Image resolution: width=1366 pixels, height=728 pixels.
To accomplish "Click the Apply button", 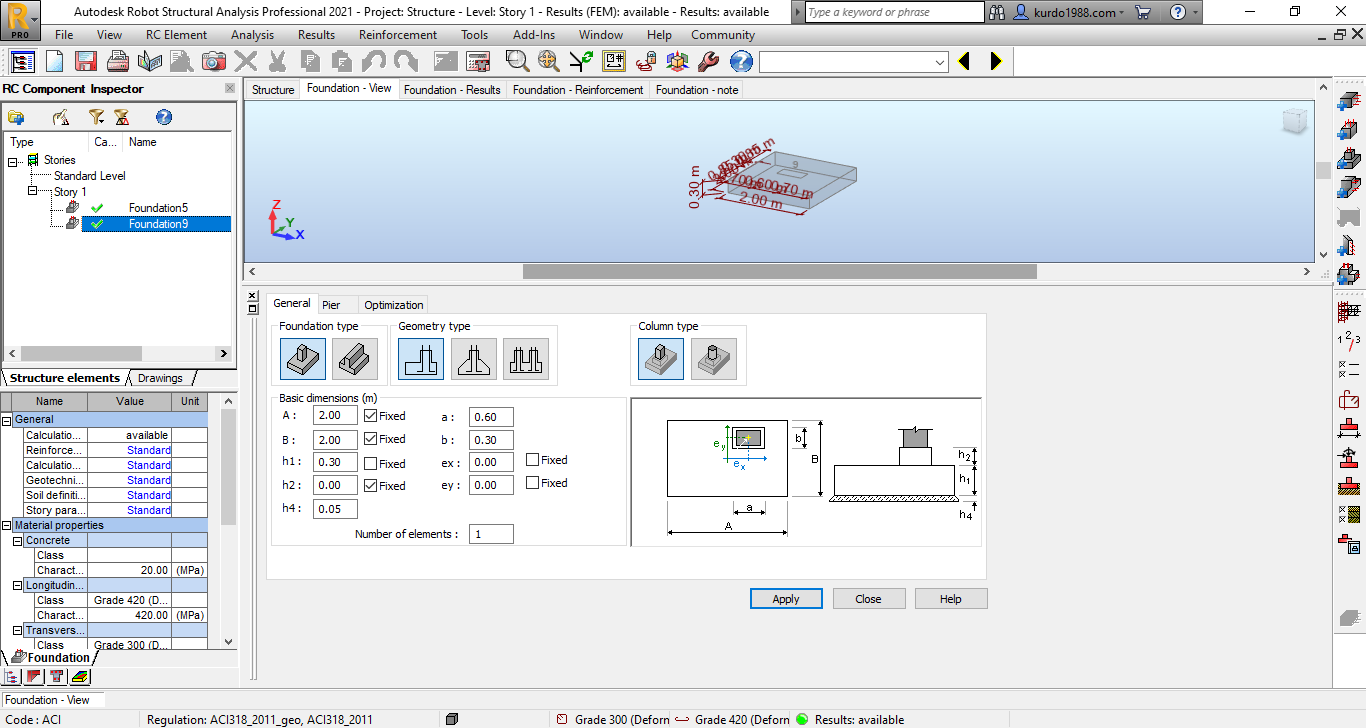I will (786, 598).
